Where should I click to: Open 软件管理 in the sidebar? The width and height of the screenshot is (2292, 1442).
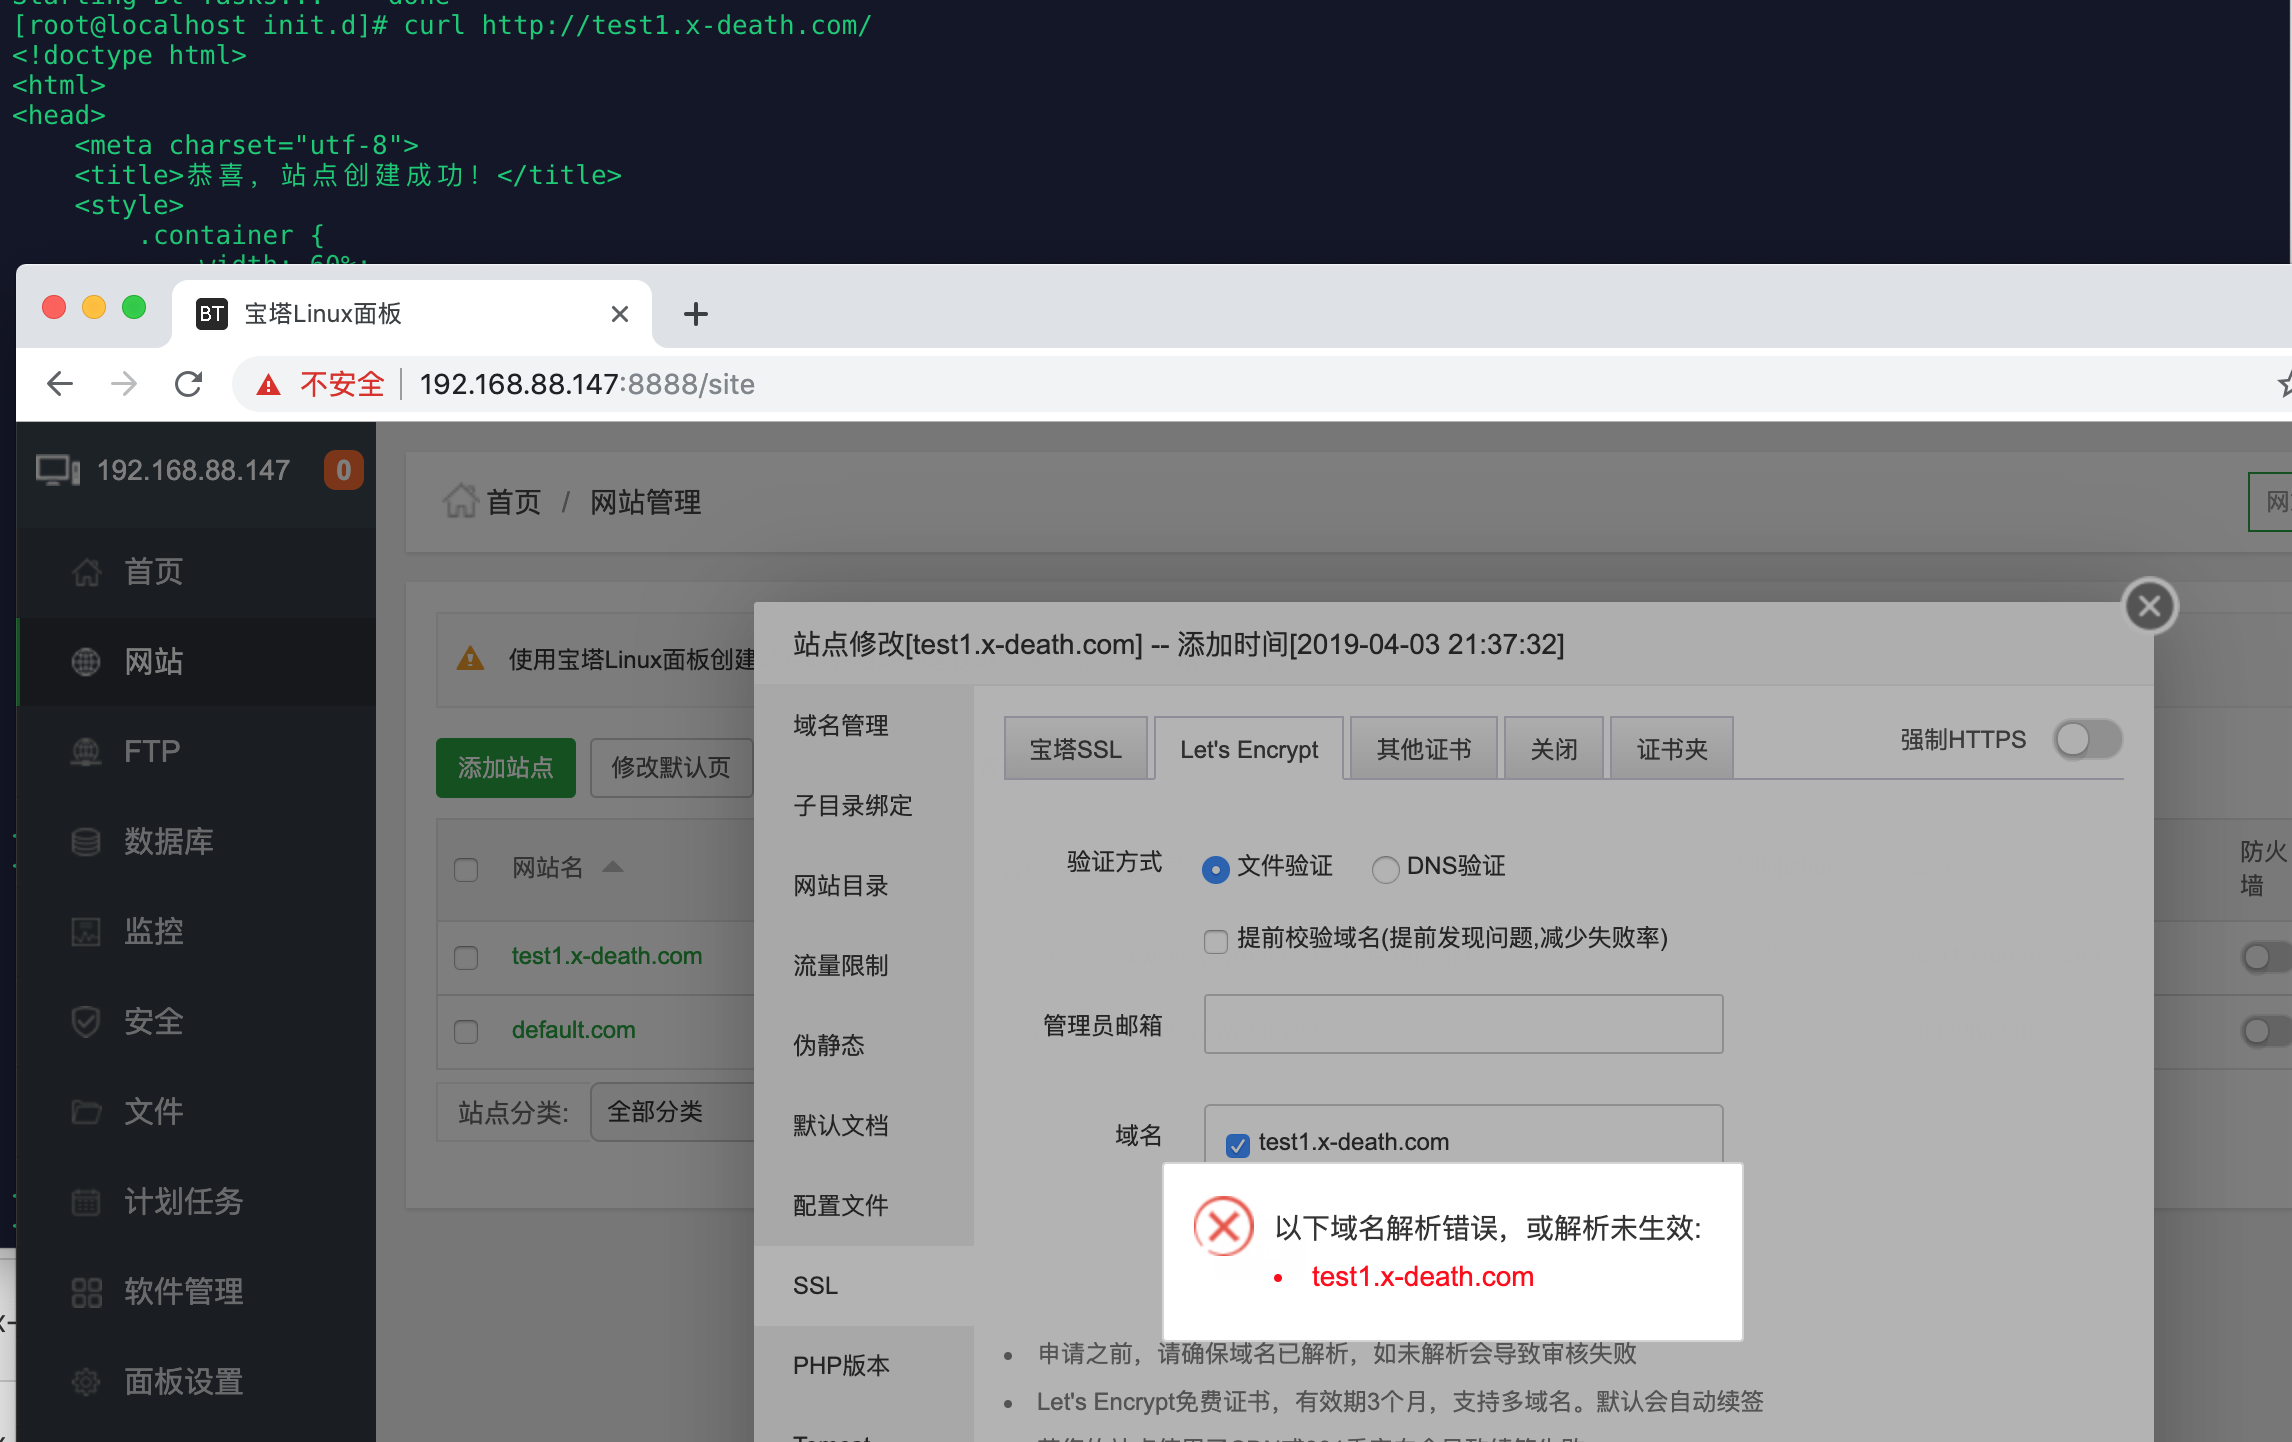pos(196,1292)
